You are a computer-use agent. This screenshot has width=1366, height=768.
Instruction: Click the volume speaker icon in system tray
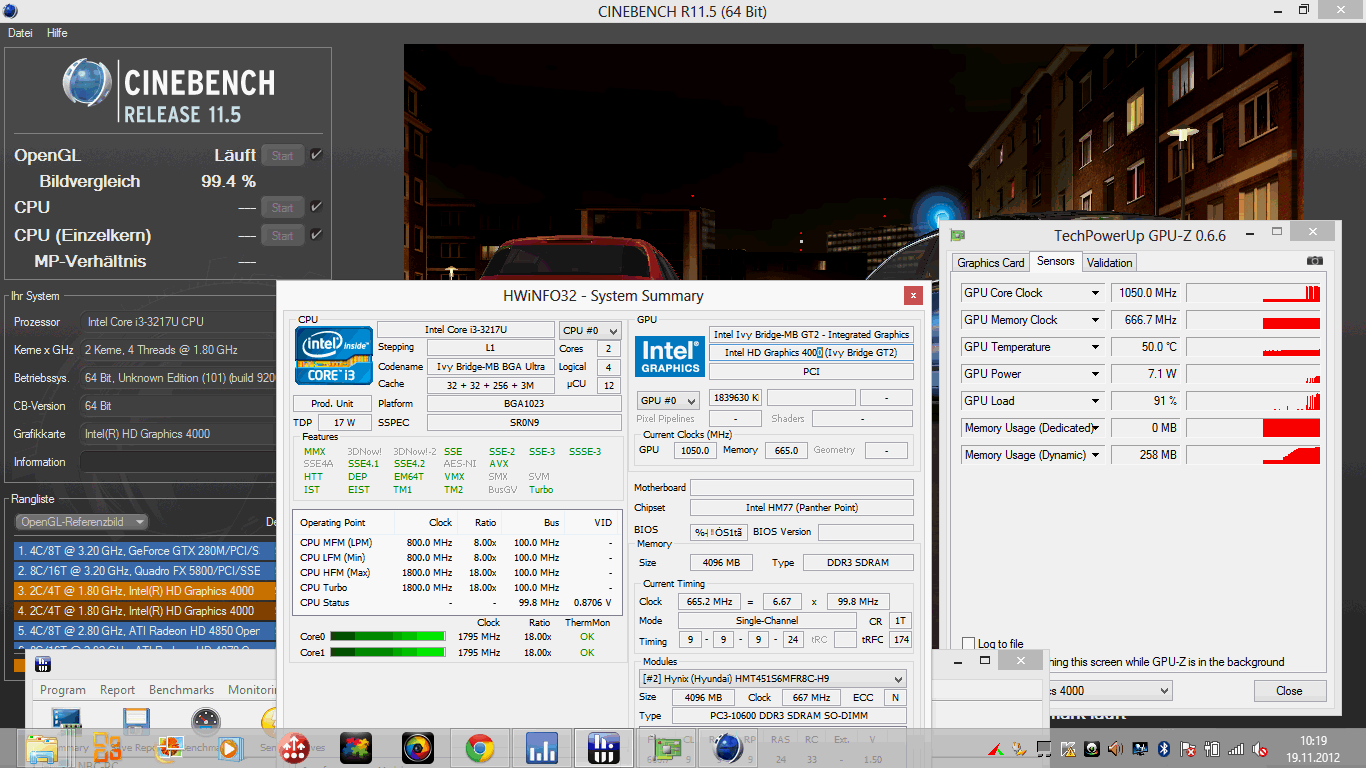[1115, 748]
